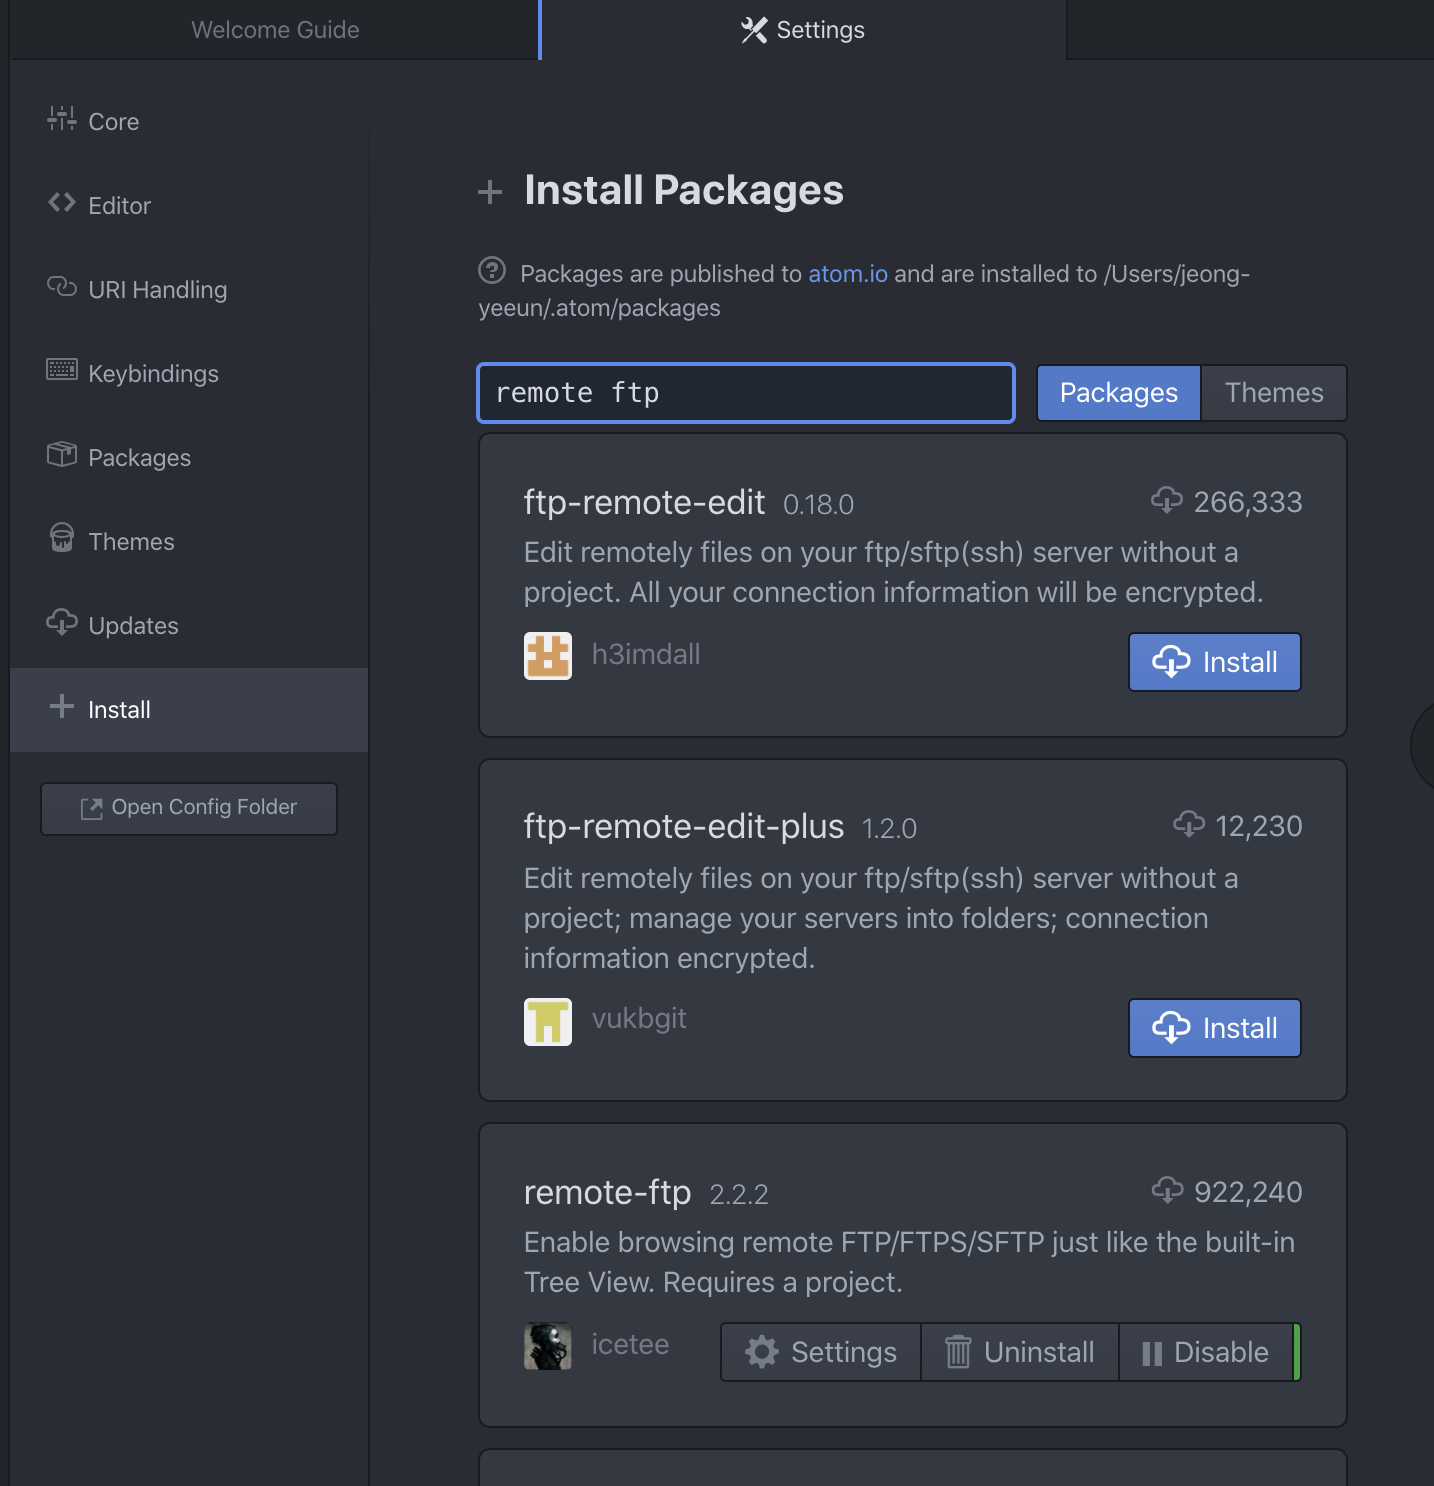Open the Updates section
1434x1486 pixels.
[x=189, y=625]
